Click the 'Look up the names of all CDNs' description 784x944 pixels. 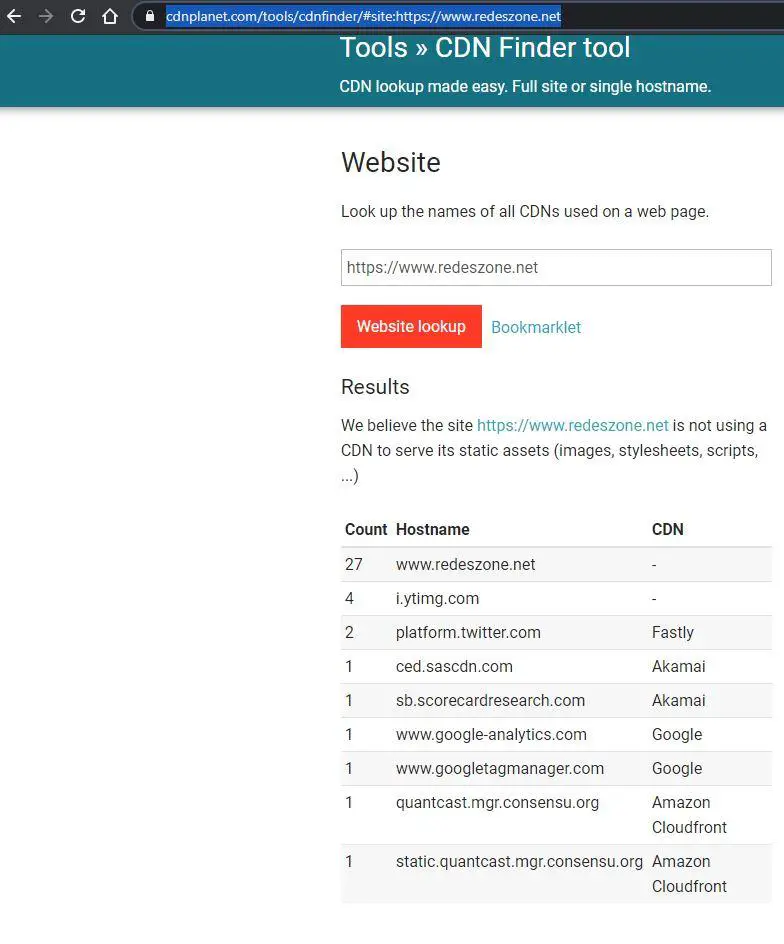[524, 212]
